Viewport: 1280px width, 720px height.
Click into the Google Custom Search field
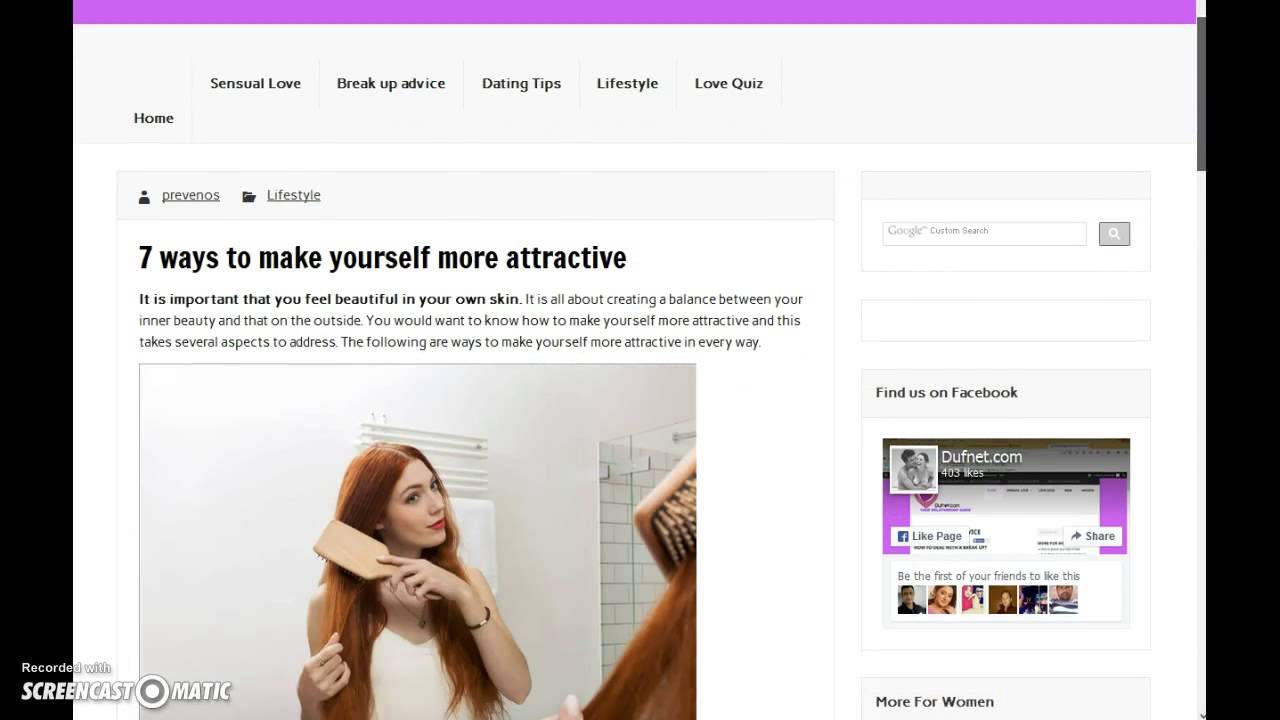[984, 233]
